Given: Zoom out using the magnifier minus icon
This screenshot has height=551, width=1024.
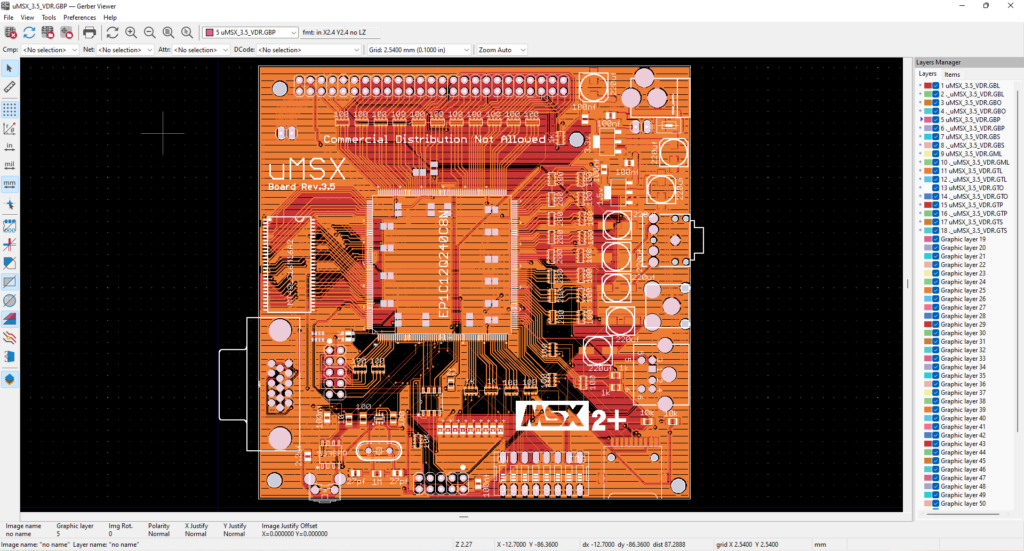Looking at the screenshot, I should coord(149,33).
